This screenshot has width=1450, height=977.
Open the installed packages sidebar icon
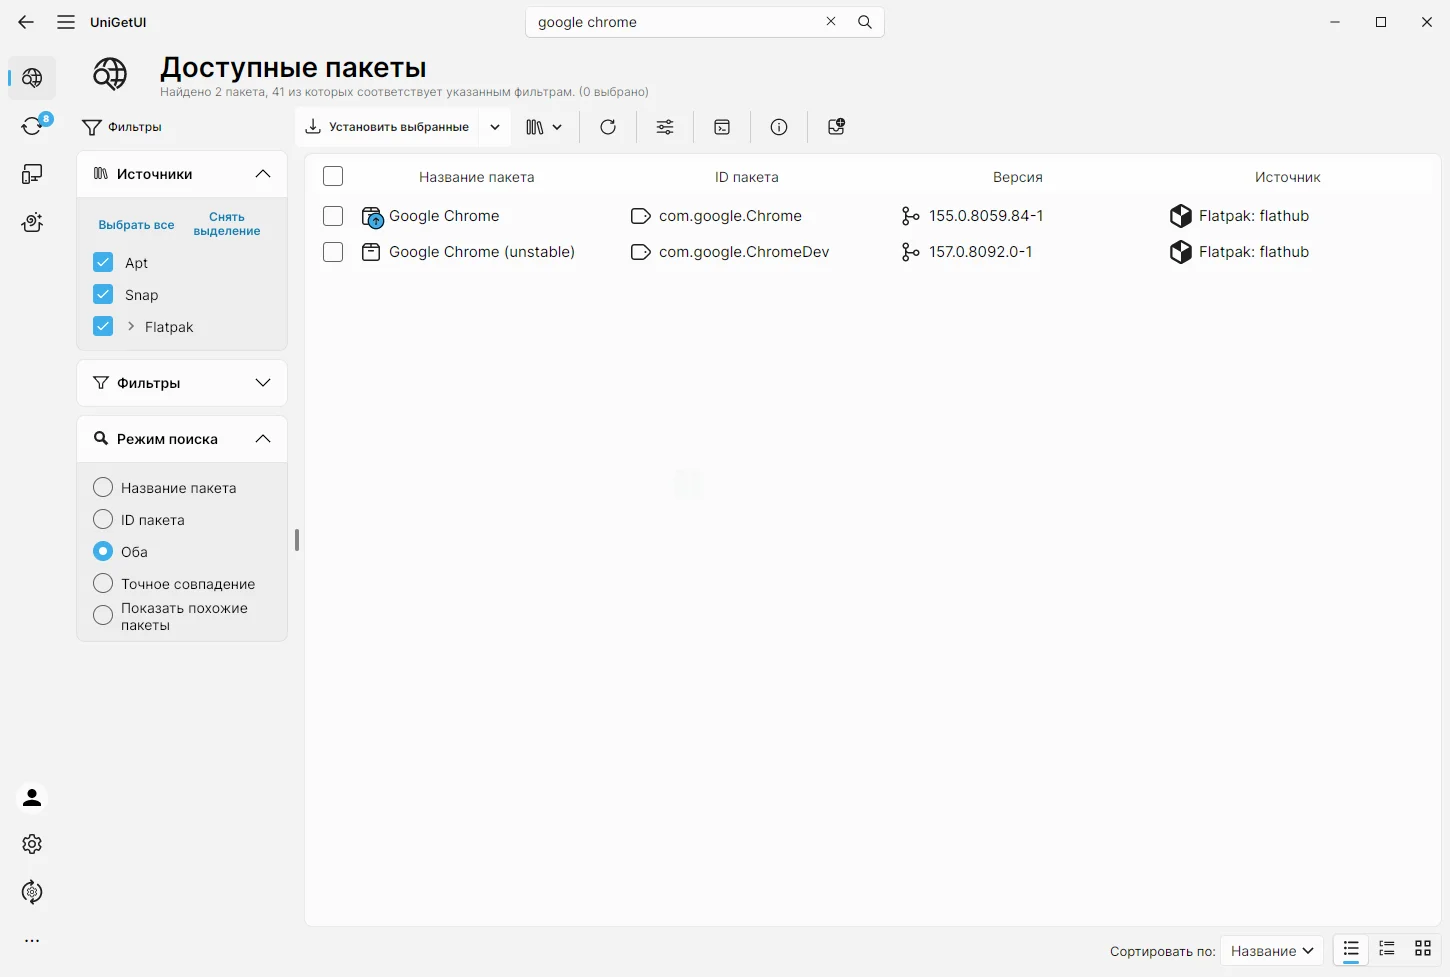pyautogui.click(x=32, y=174)
